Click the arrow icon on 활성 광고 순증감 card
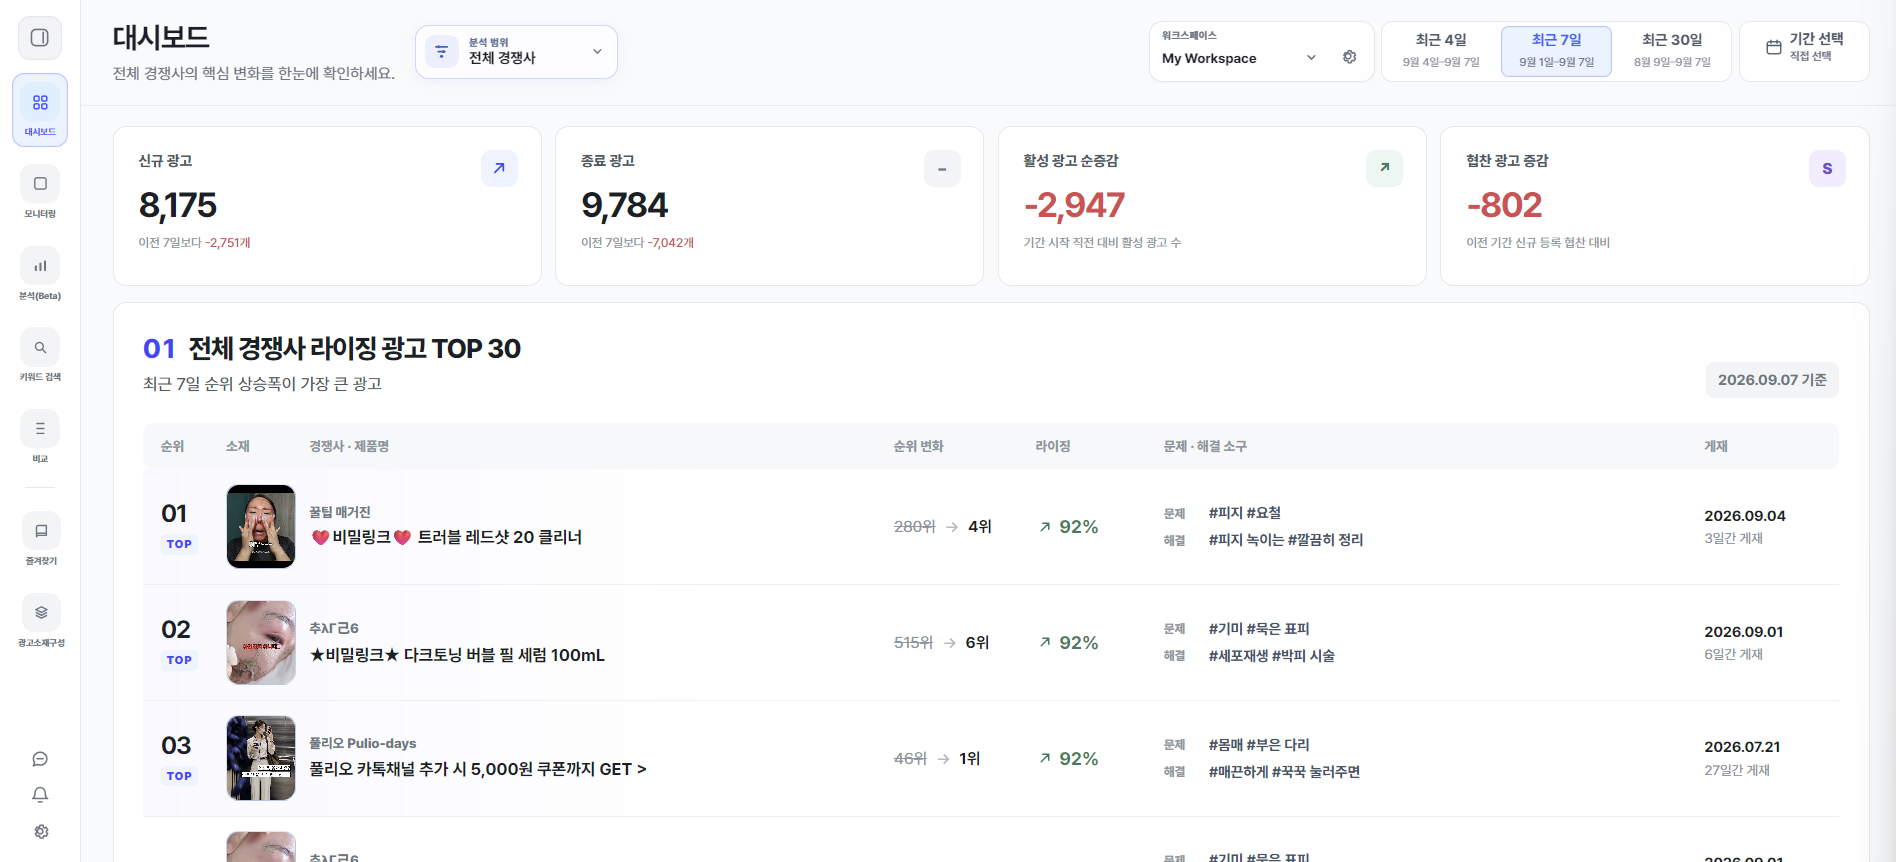The width and height of the screenshot is (1896, 862). point(1384,168)
